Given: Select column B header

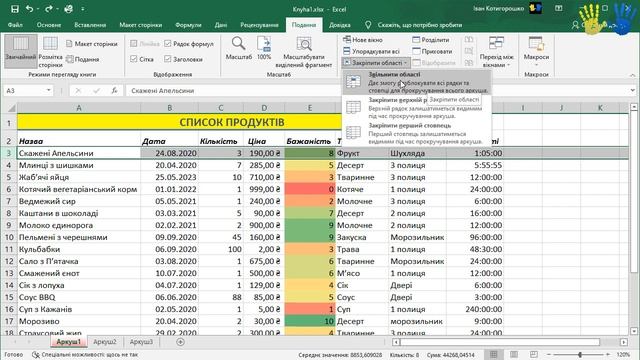Looking at the screenshot, I should point(169,108).
